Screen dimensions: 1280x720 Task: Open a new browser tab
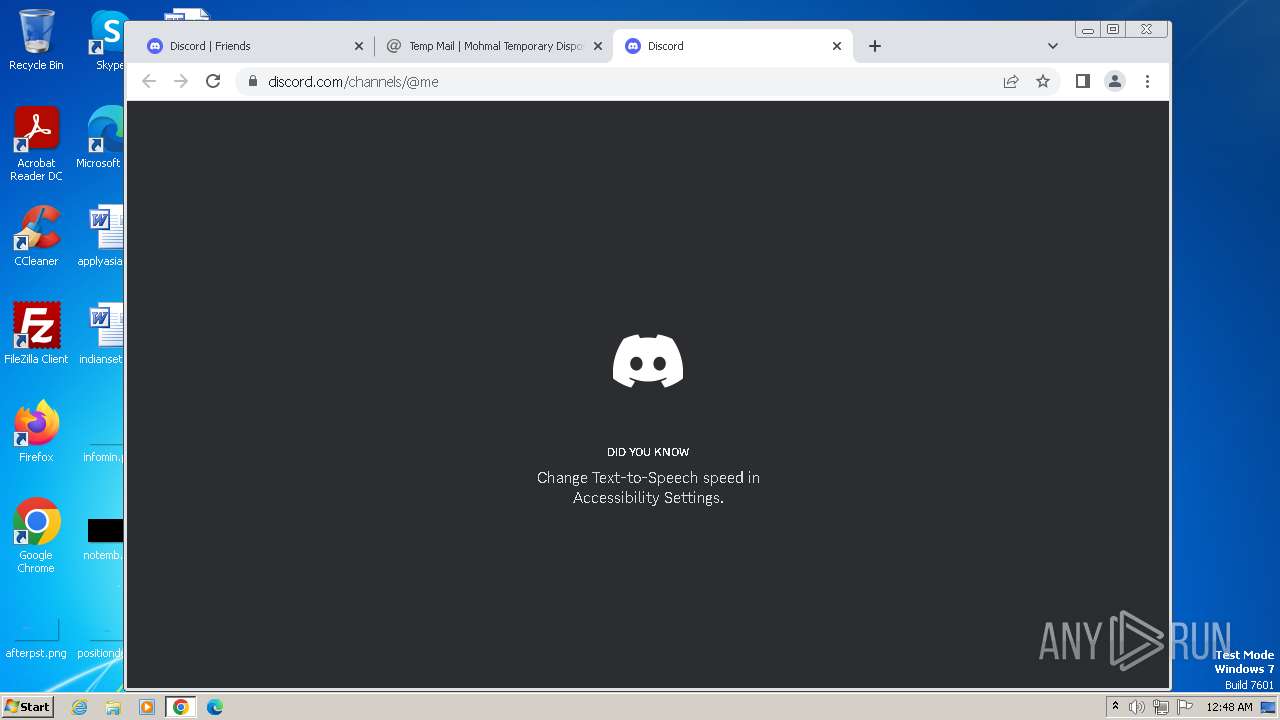[x=875, y=46]
